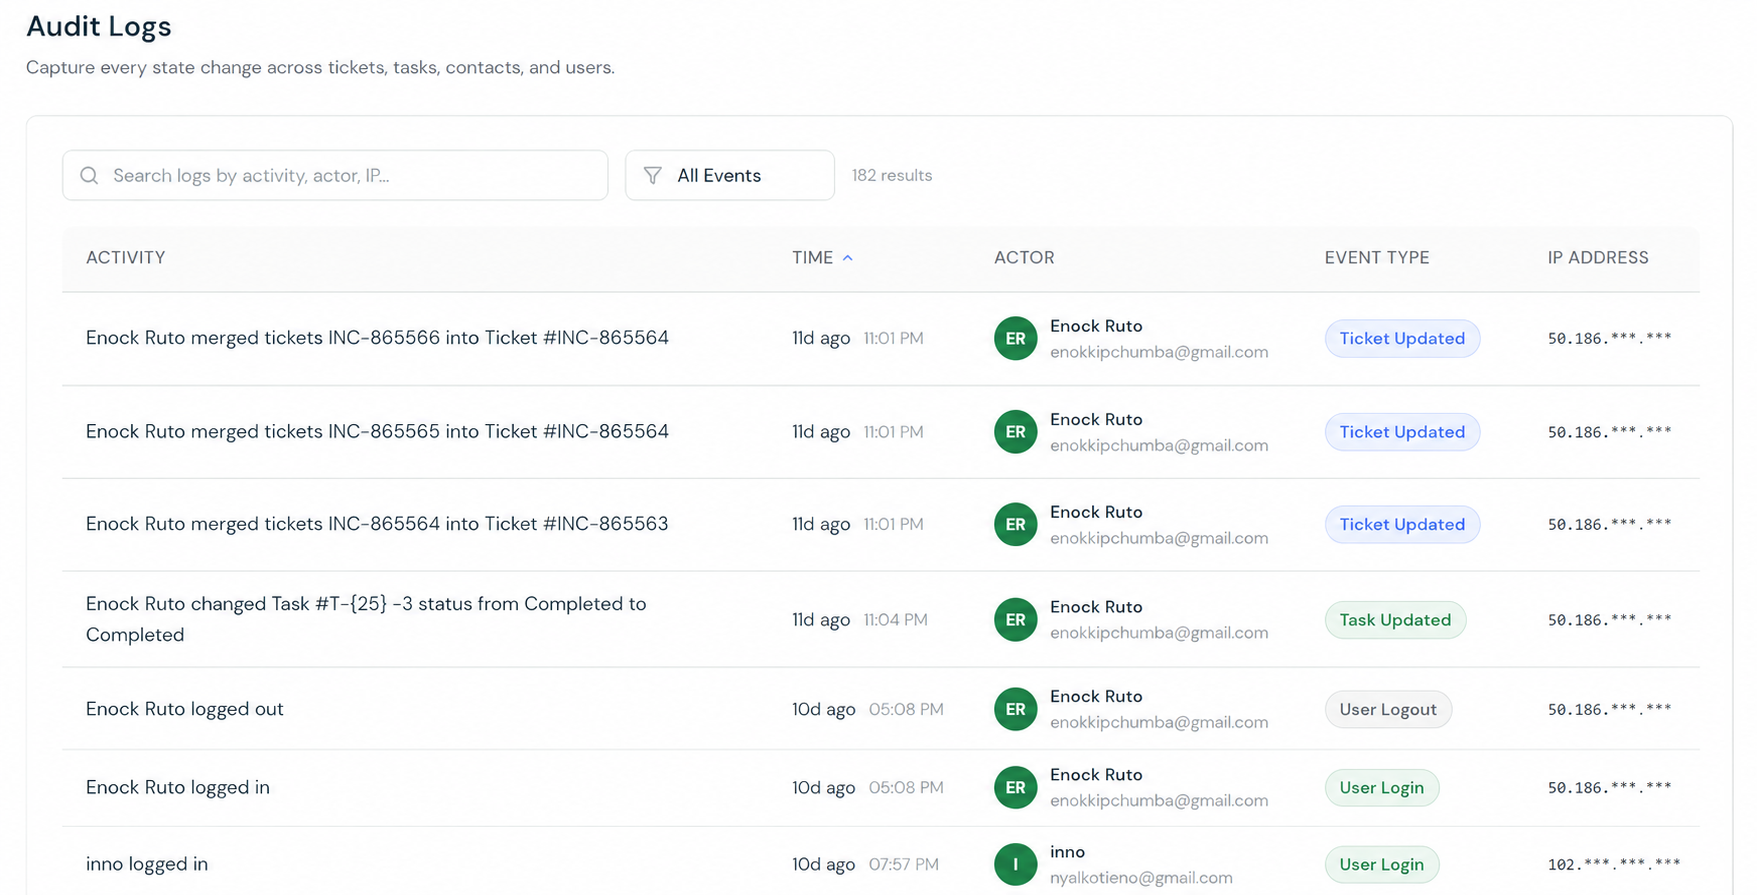Click ER avatar in Task Updated row
This screenshot has height=895, width=1757.
coord(1015,620)
